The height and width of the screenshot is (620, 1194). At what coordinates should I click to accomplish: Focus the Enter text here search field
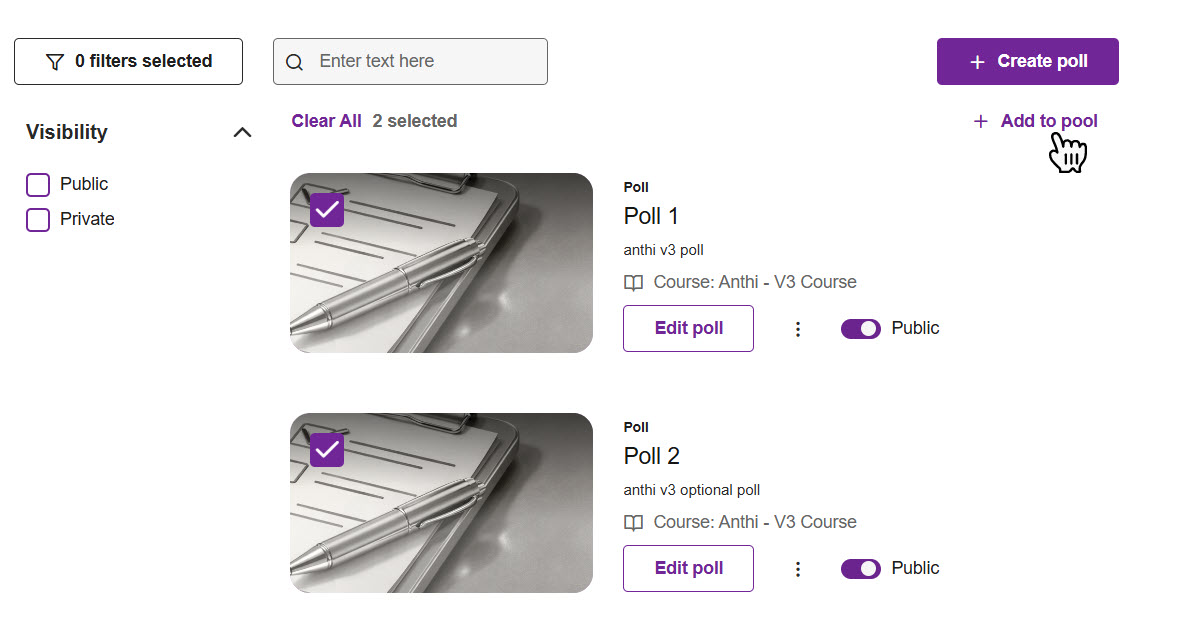[x=425, y=62]
